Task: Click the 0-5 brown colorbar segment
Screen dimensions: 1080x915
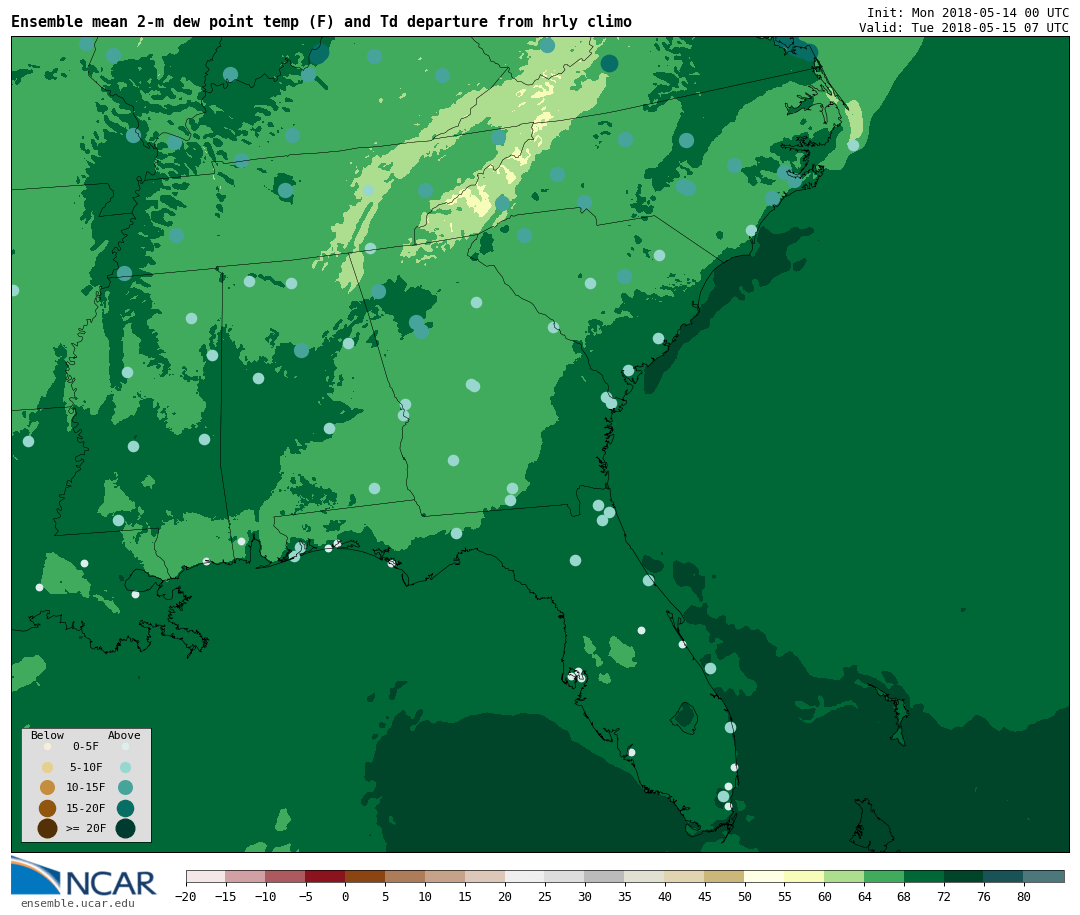Action: coord(365,877)
